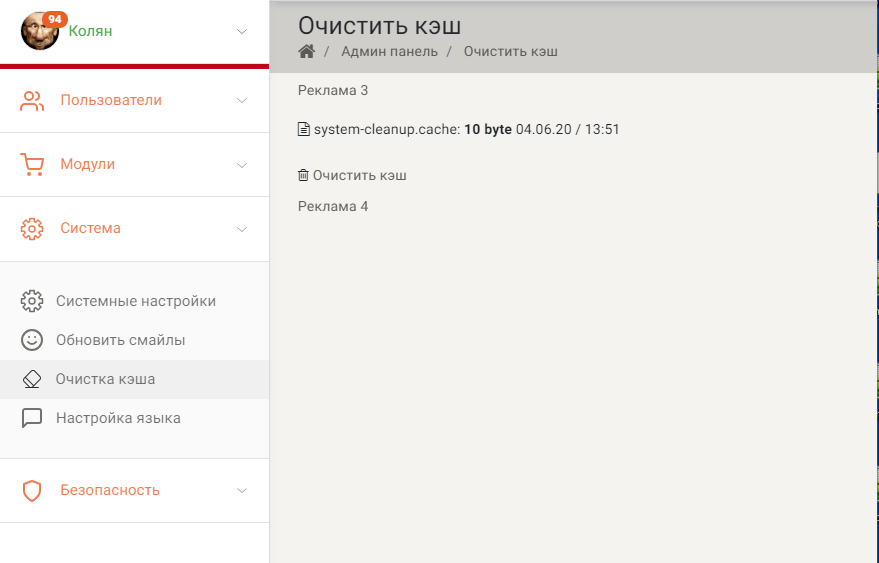Click the eraser icon for Очистка кэша

[32, 379]
